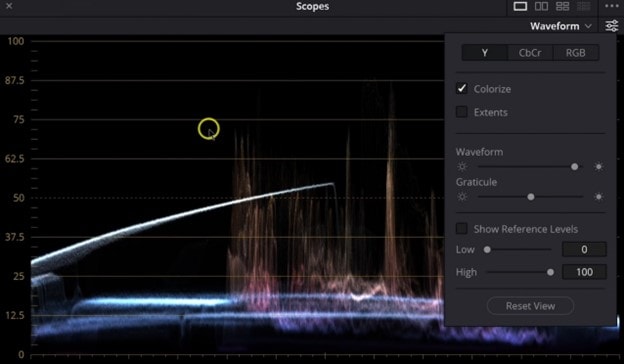Switch to single scope view layout
The height and width of the screenshot is (364, 624).
(520, 6)
